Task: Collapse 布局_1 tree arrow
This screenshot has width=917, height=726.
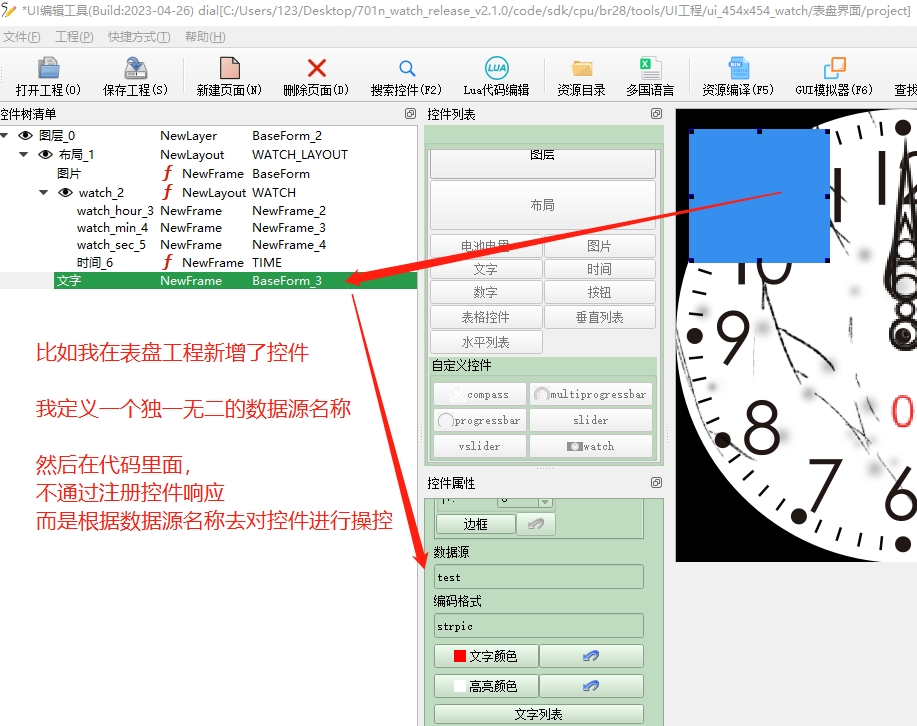Action: tap(24, 154)
